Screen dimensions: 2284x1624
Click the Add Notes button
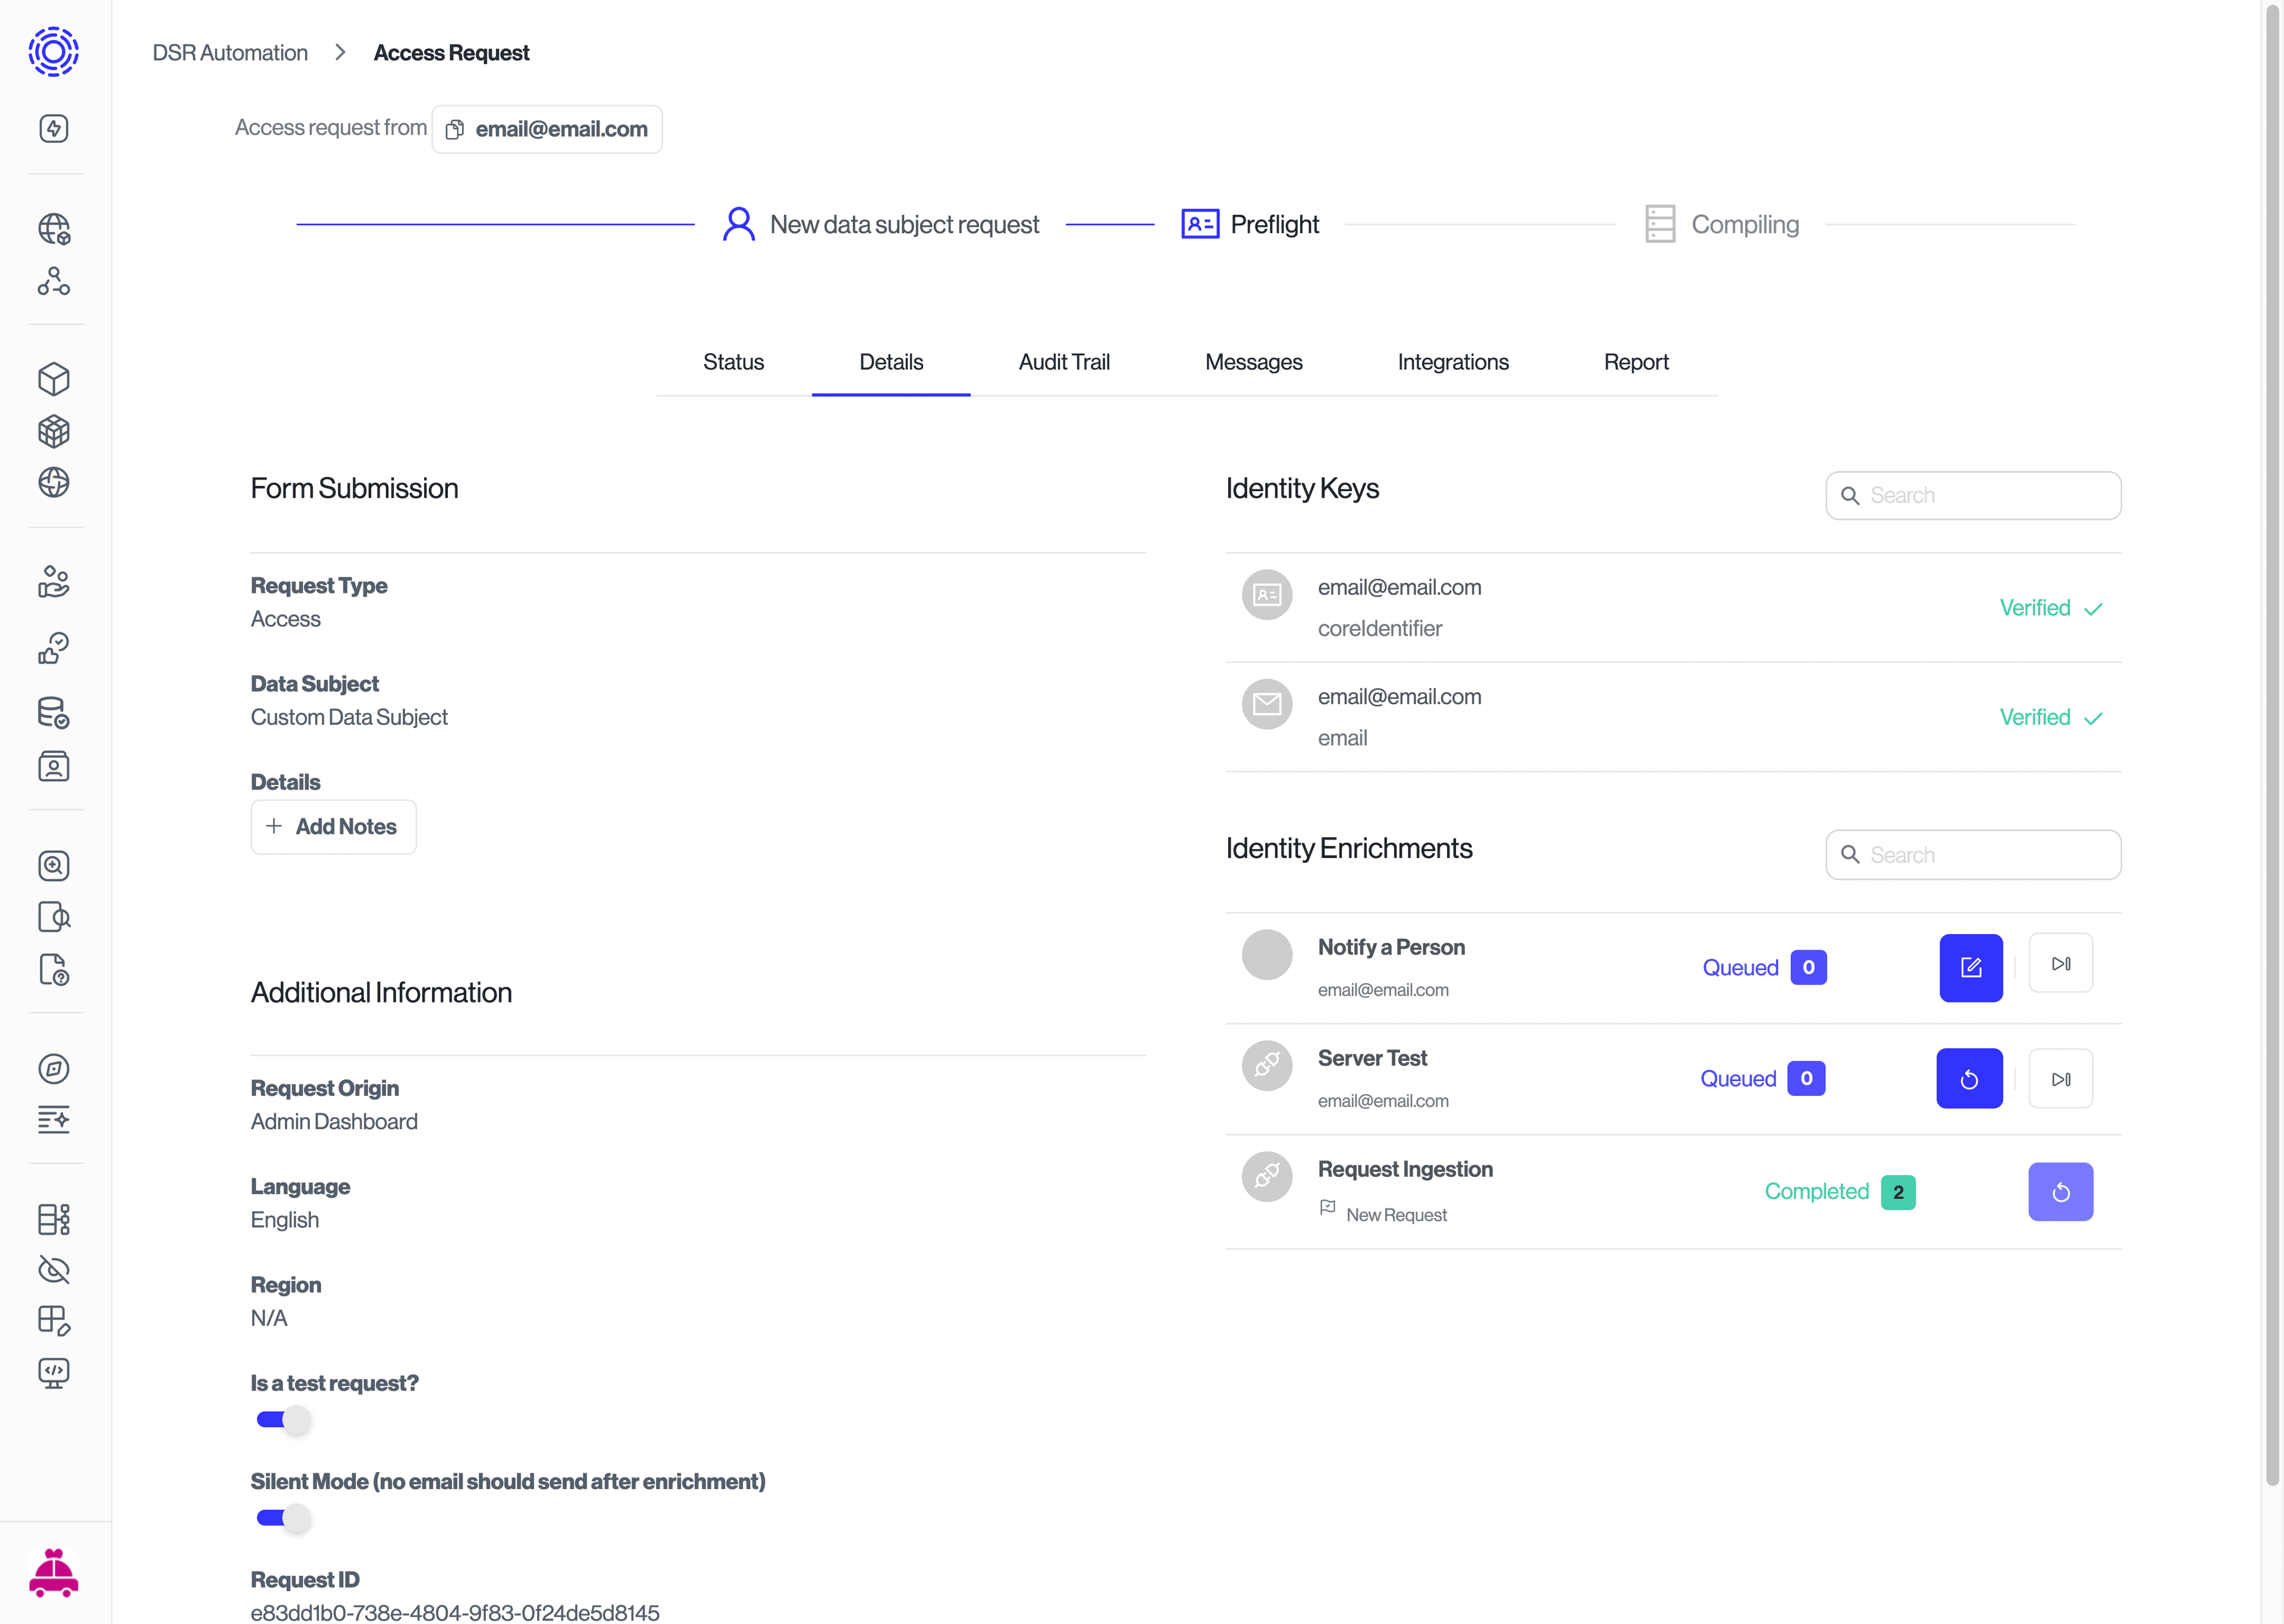[333, 826]
